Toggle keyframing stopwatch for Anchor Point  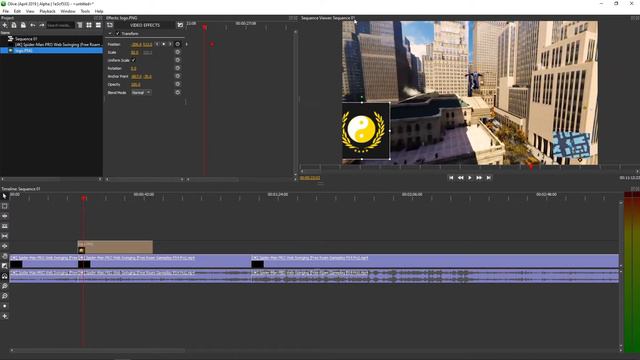coord(178,76)
